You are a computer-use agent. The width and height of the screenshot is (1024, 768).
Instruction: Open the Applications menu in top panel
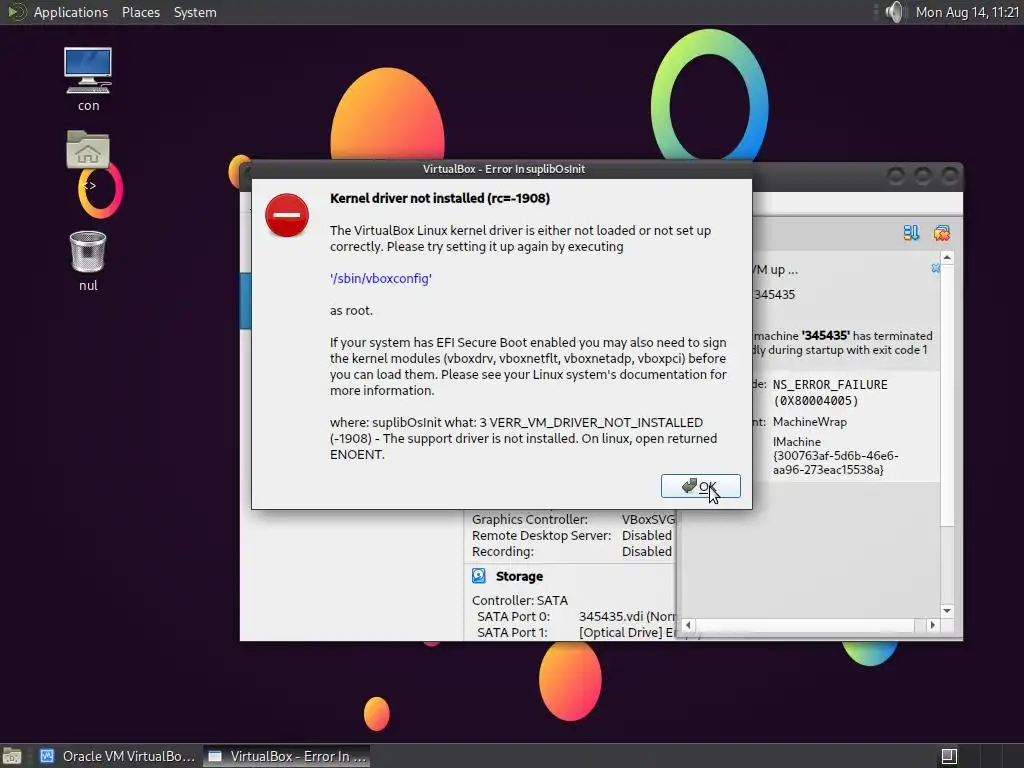point(71,12)
